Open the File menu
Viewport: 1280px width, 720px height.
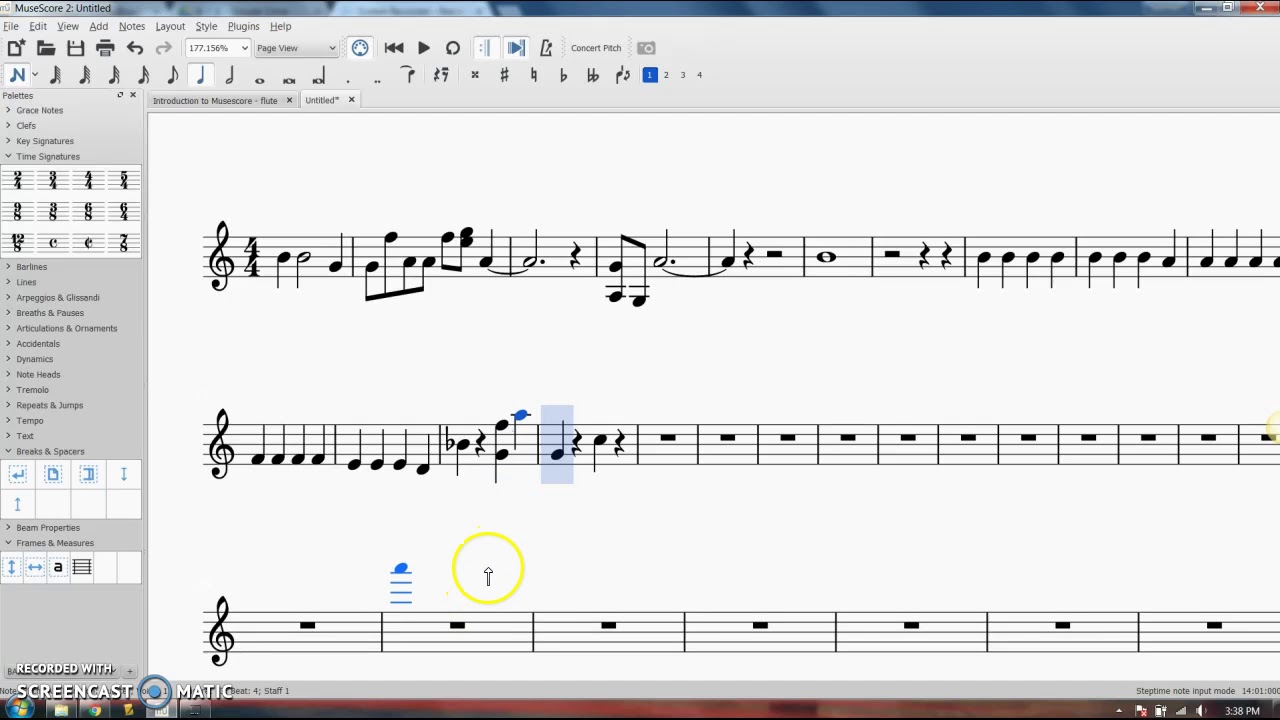coord(11,26)
